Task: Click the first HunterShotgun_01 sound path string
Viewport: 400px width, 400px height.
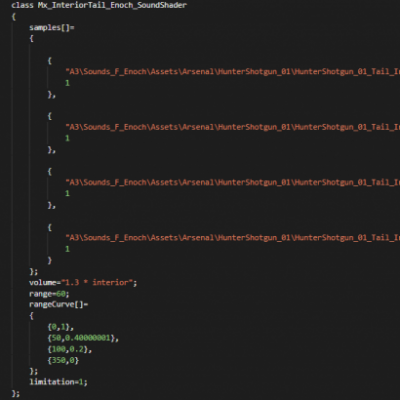Action: [x=233, y=72]
